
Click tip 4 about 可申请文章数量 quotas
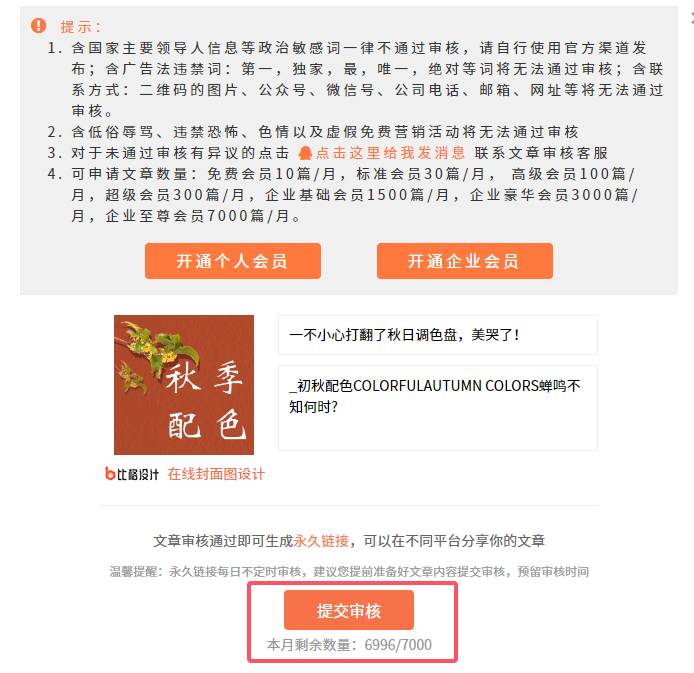343,195
